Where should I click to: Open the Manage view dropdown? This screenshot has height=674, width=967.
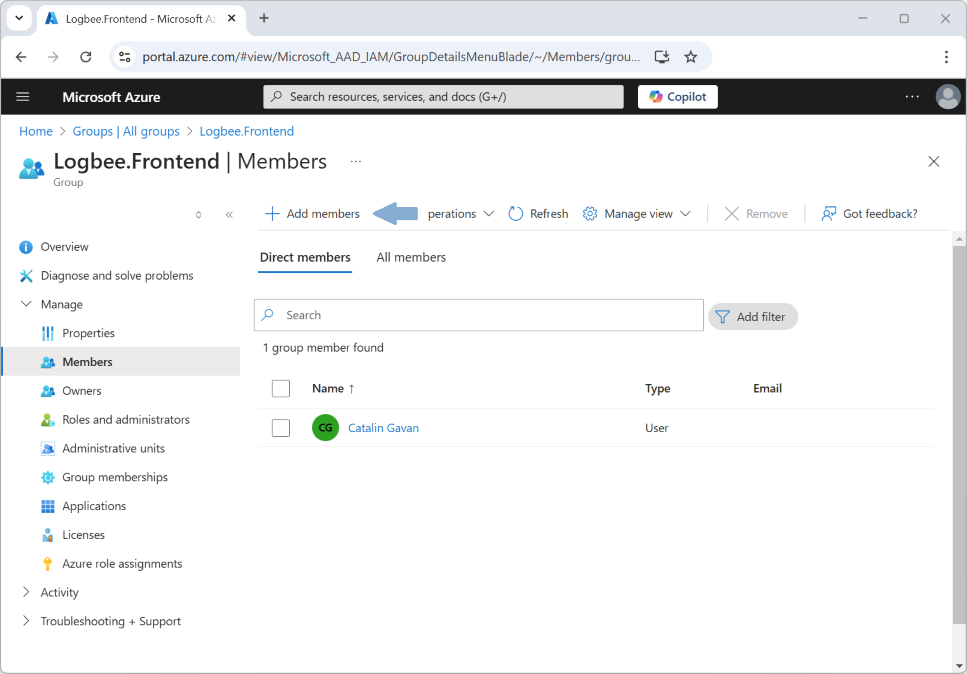coord(637,214)
